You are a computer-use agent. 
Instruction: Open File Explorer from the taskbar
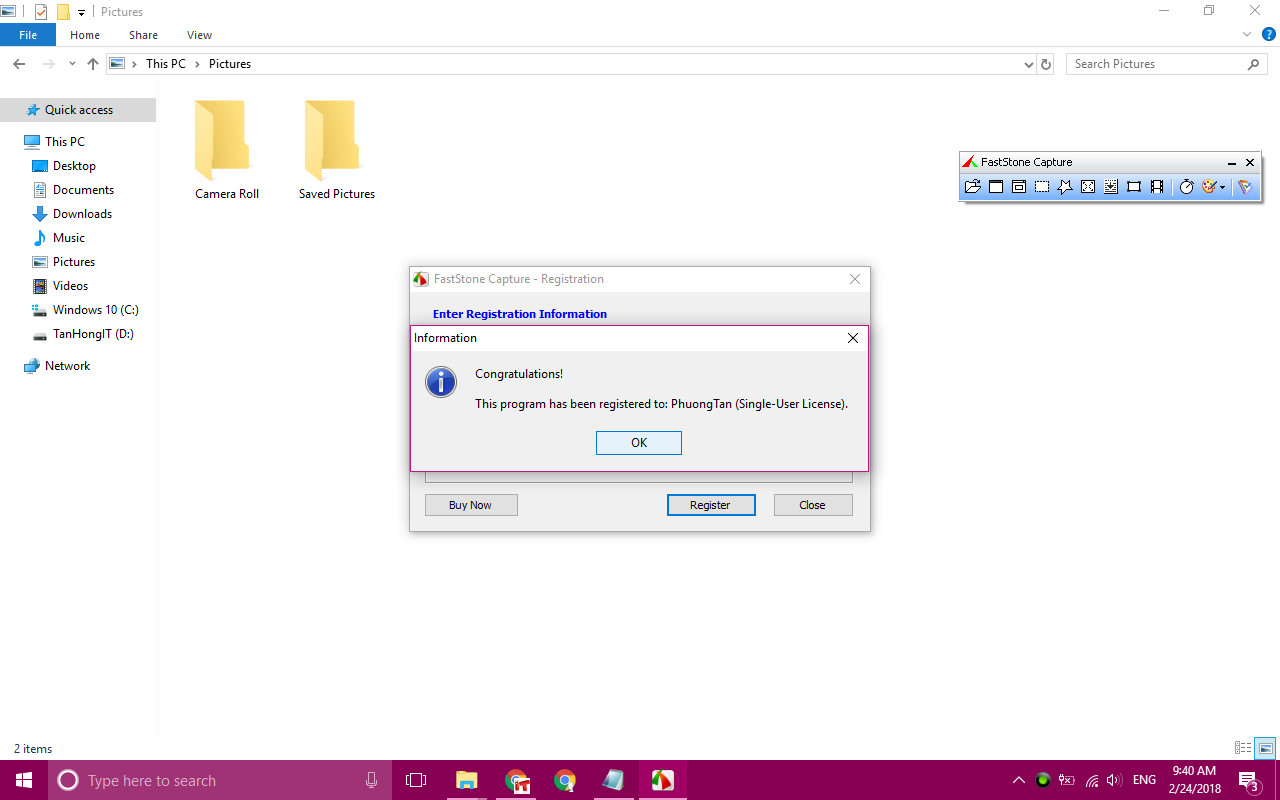467,780
